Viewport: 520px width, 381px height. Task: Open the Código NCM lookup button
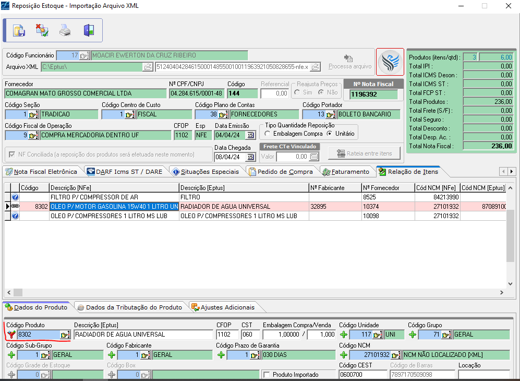pos(396,355)
